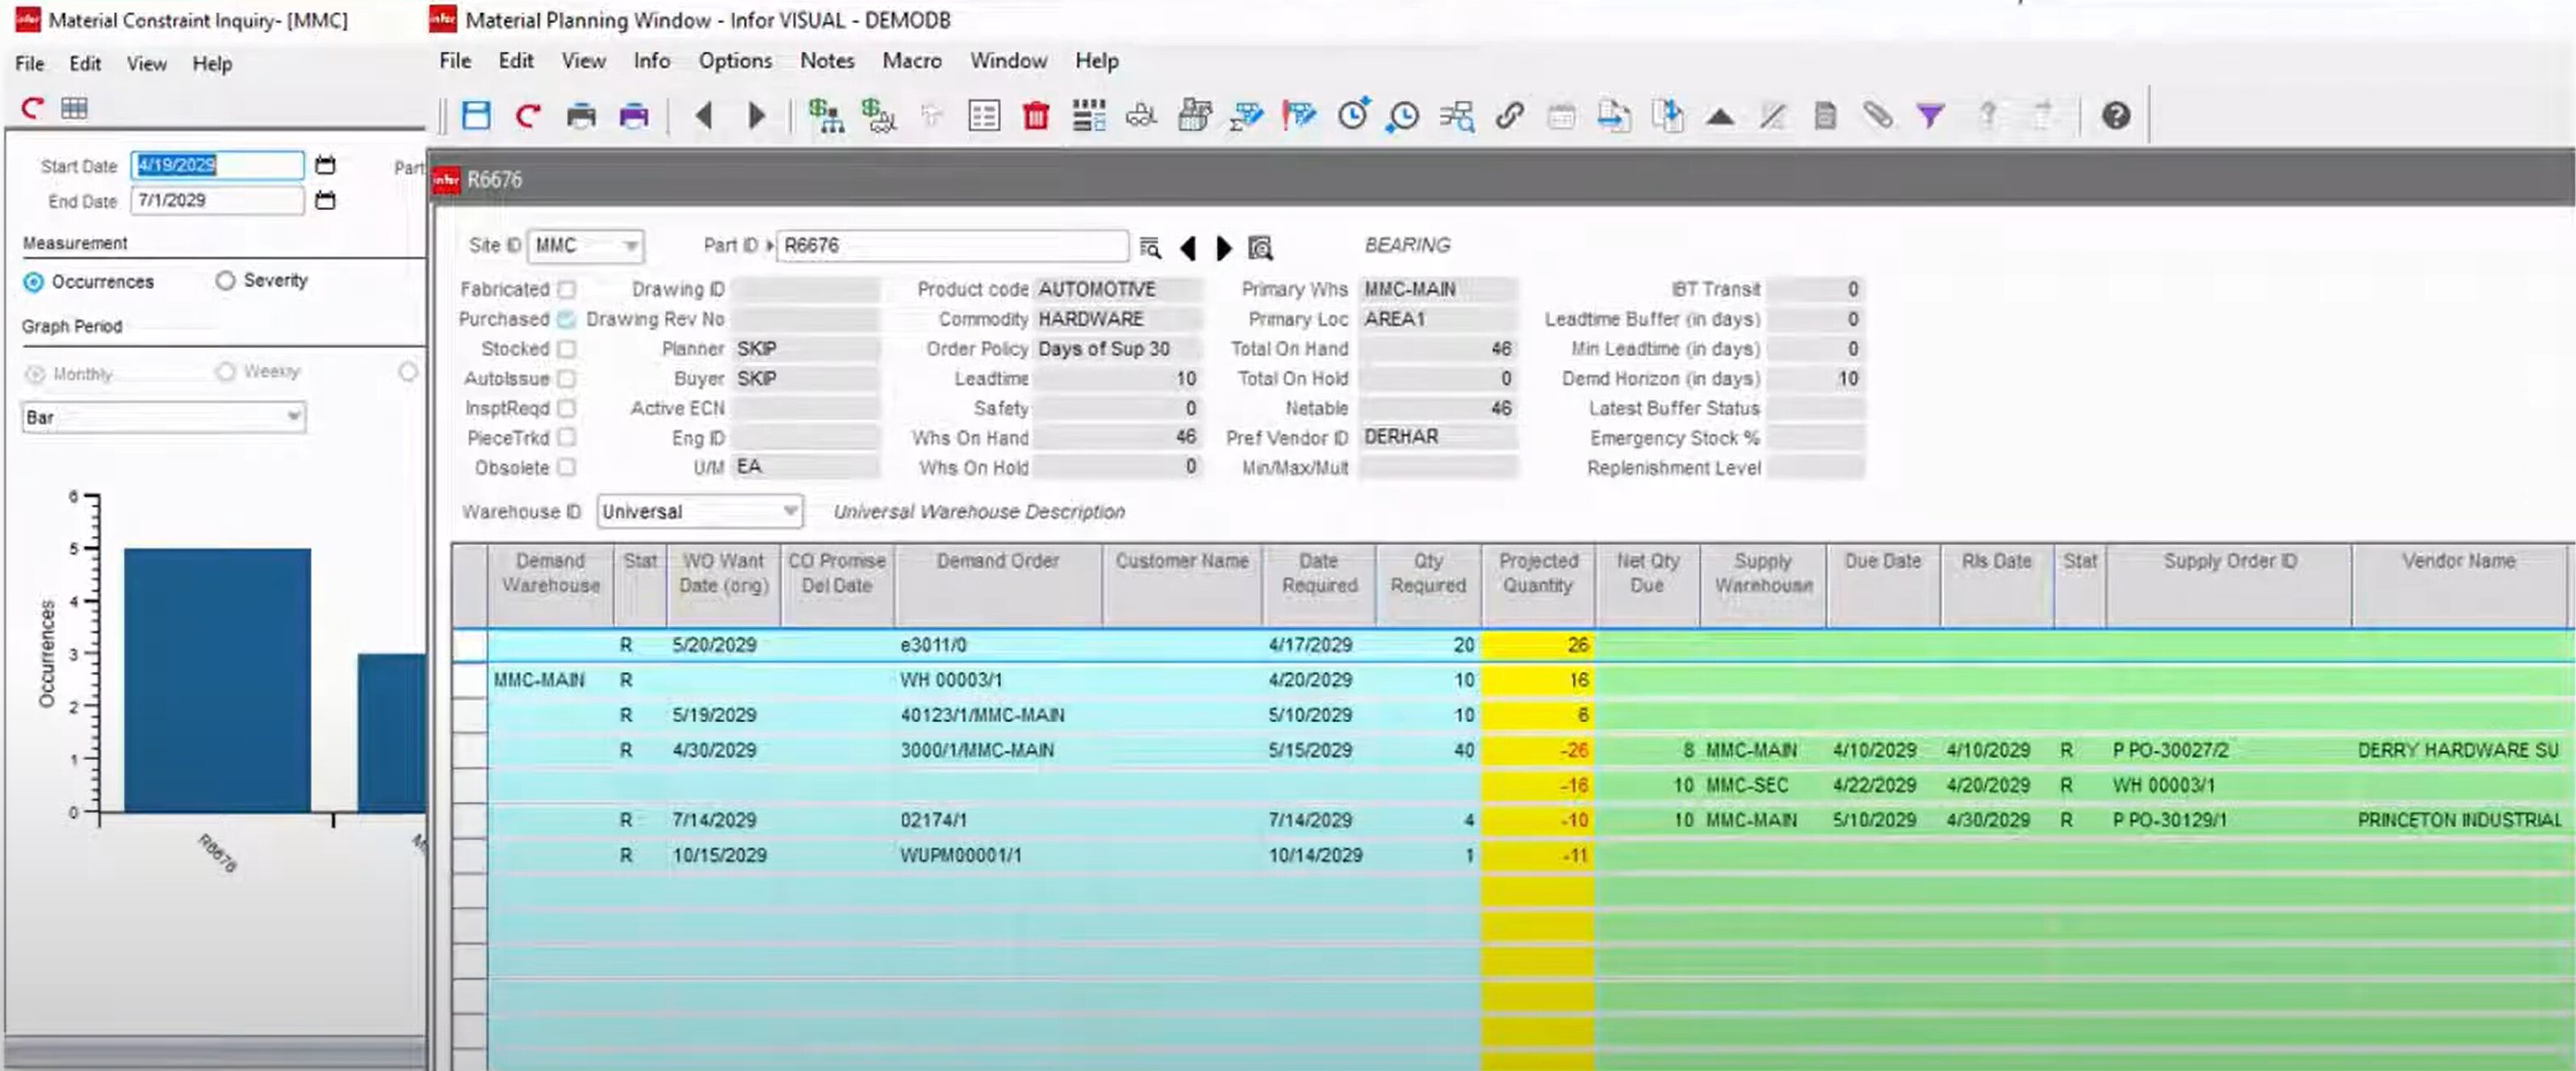Check the Obsolete checkbox
The image size is (2576, 1071).
(x=566, y=467)
